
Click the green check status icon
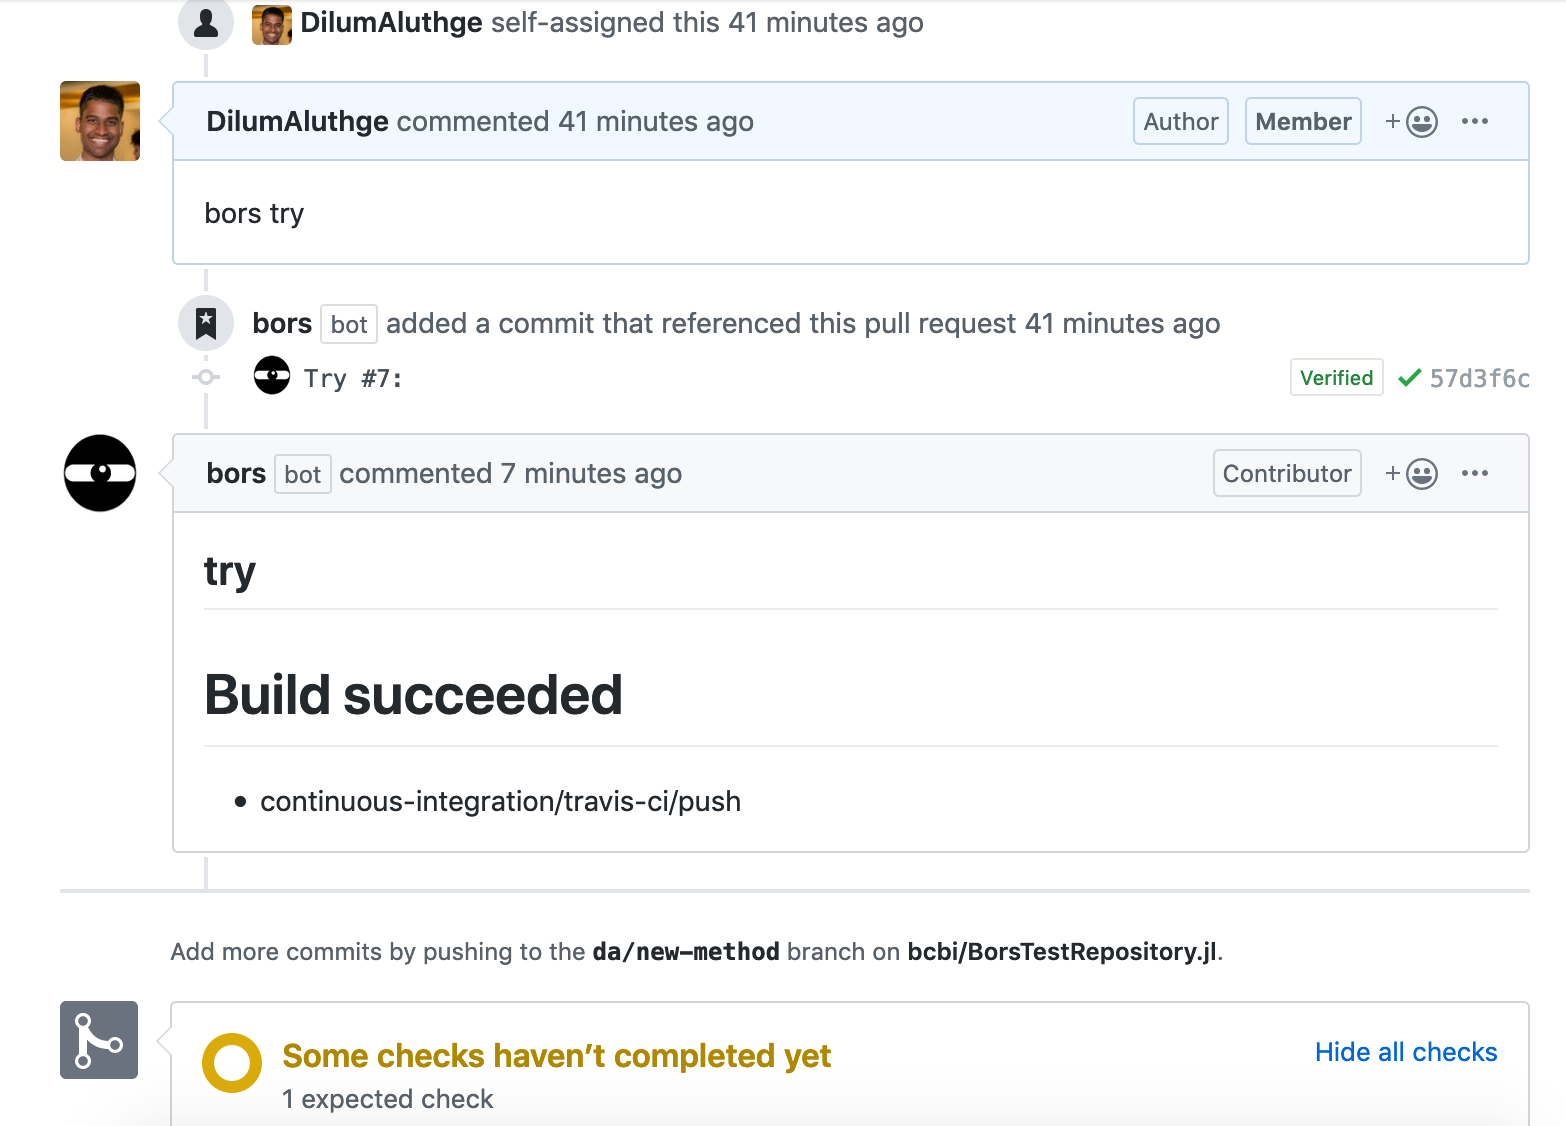pyautogui.click(x=1409, y=378)
